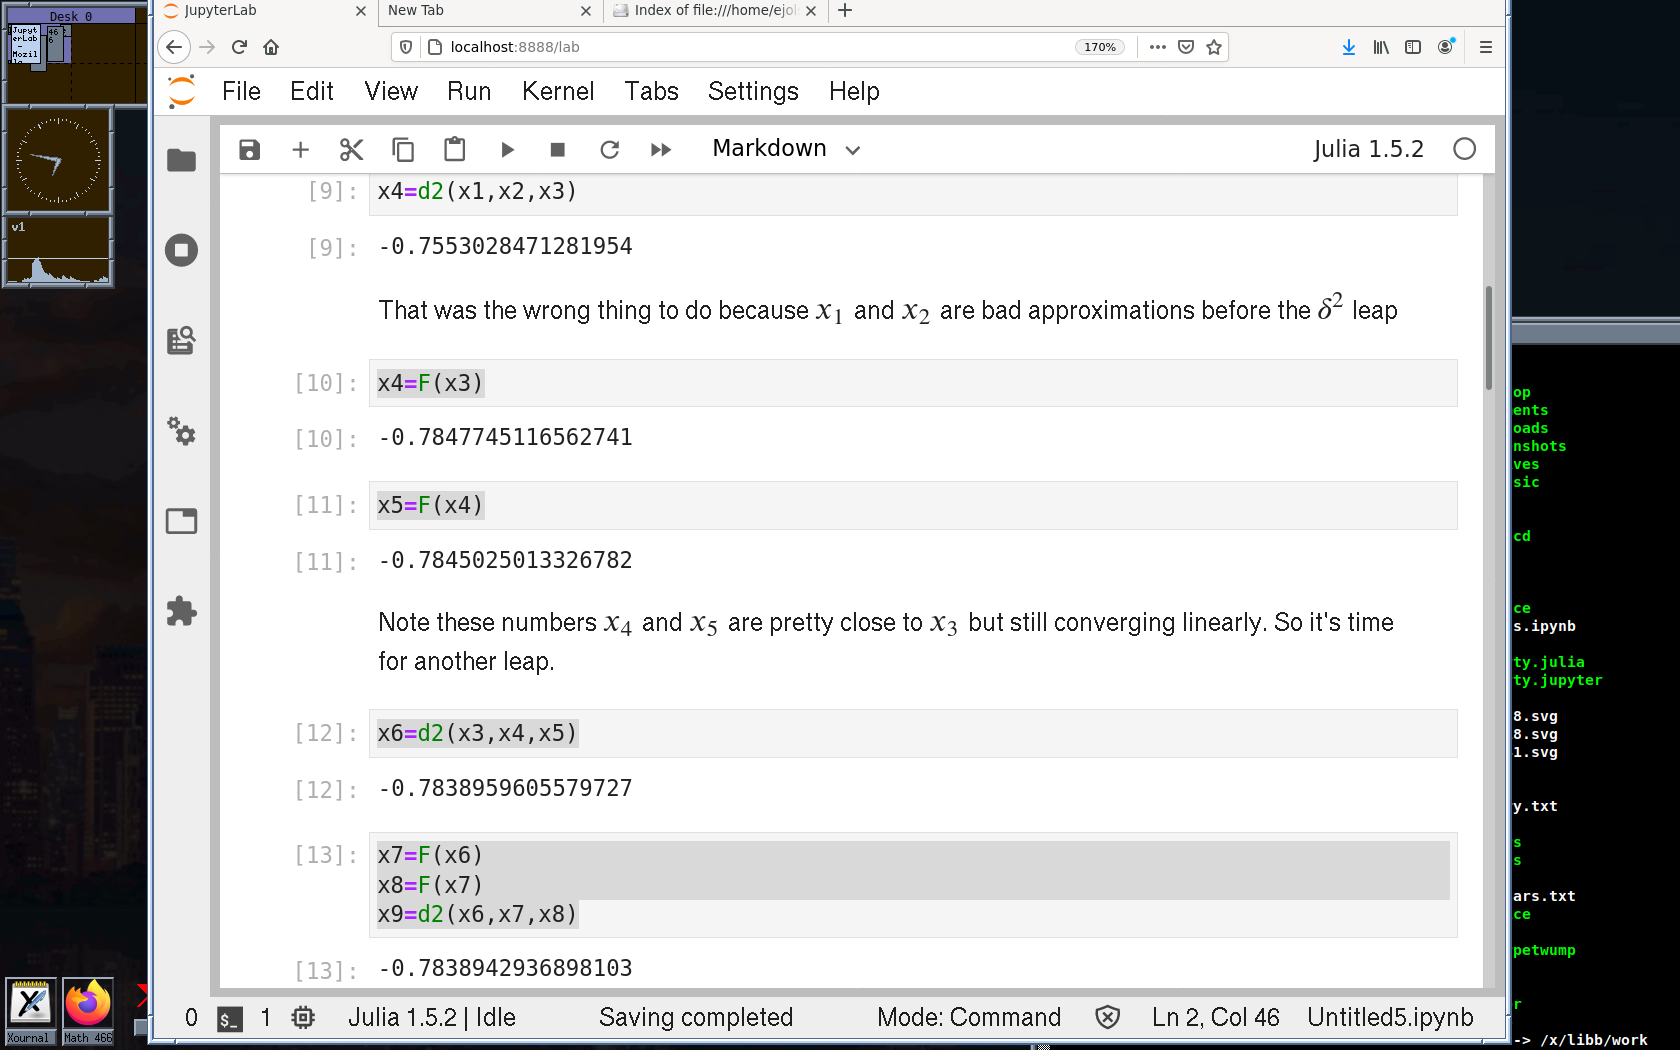Restart kernel and run all cells
The height and width of the screenshot is (1050, 1680).
pos(660,150)
